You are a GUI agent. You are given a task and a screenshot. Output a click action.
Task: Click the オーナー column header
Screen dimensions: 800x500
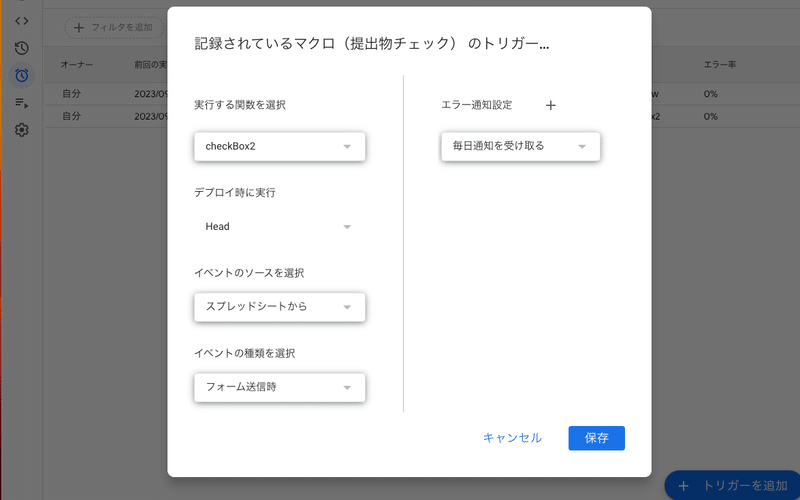(x=76, y=65)
